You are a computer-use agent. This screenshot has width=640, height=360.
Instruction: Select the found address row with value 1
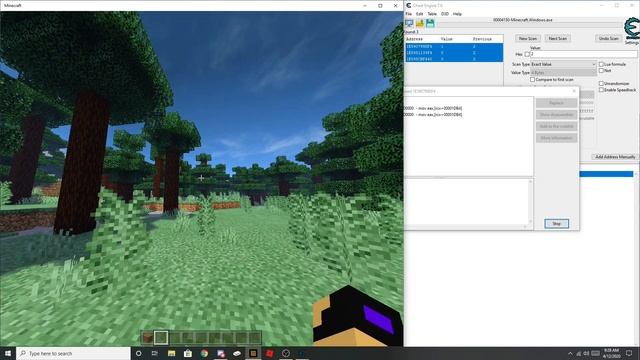[x=454, y=47]
